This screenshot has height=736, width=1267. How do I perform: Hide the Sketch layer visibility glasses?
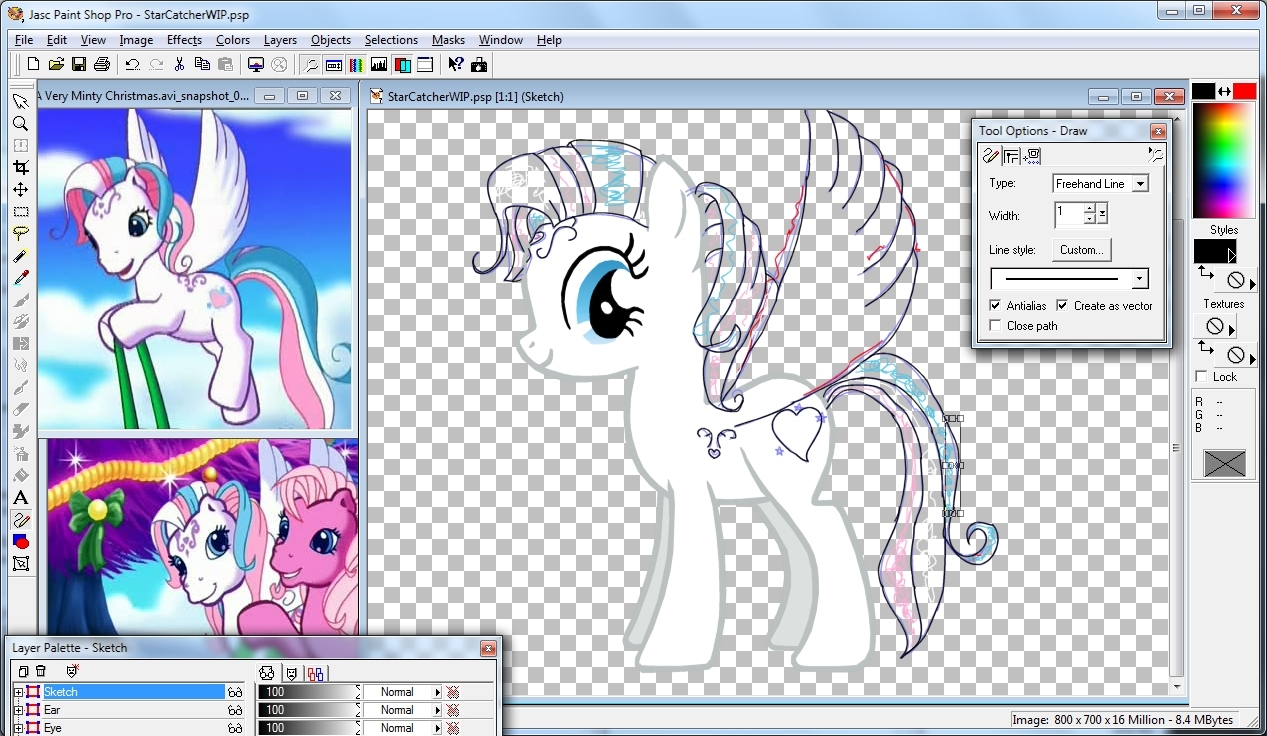point(235,692)
